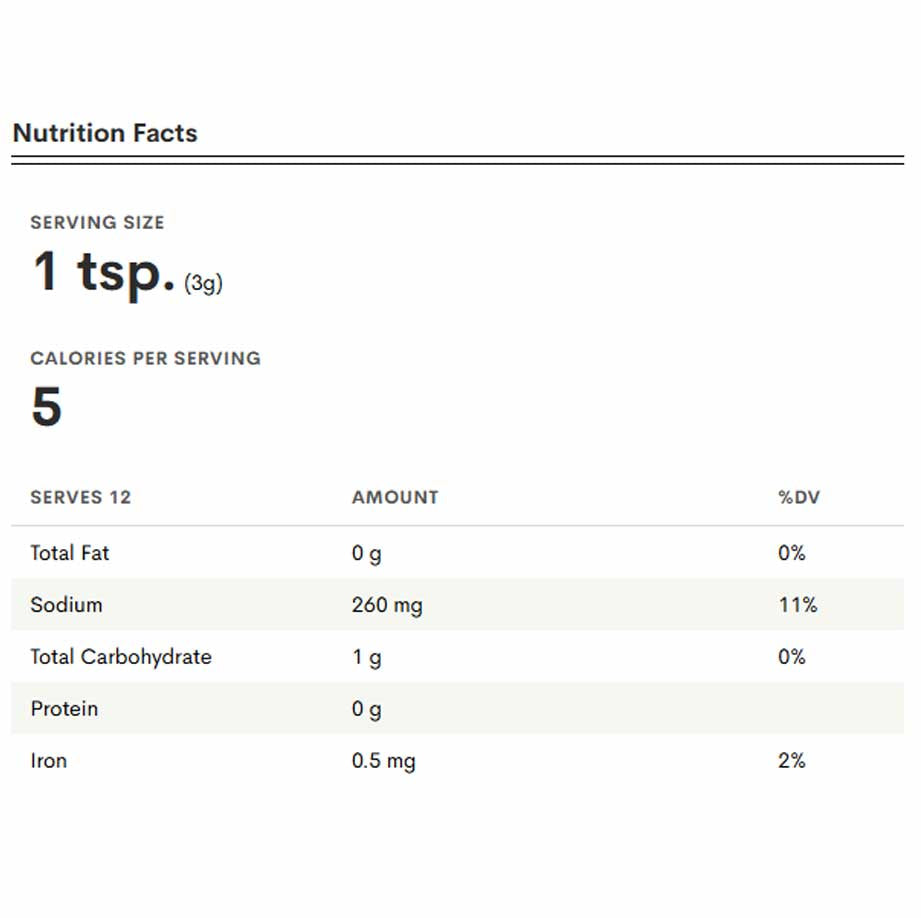Select the Iron row label

[x=49, y=761]
